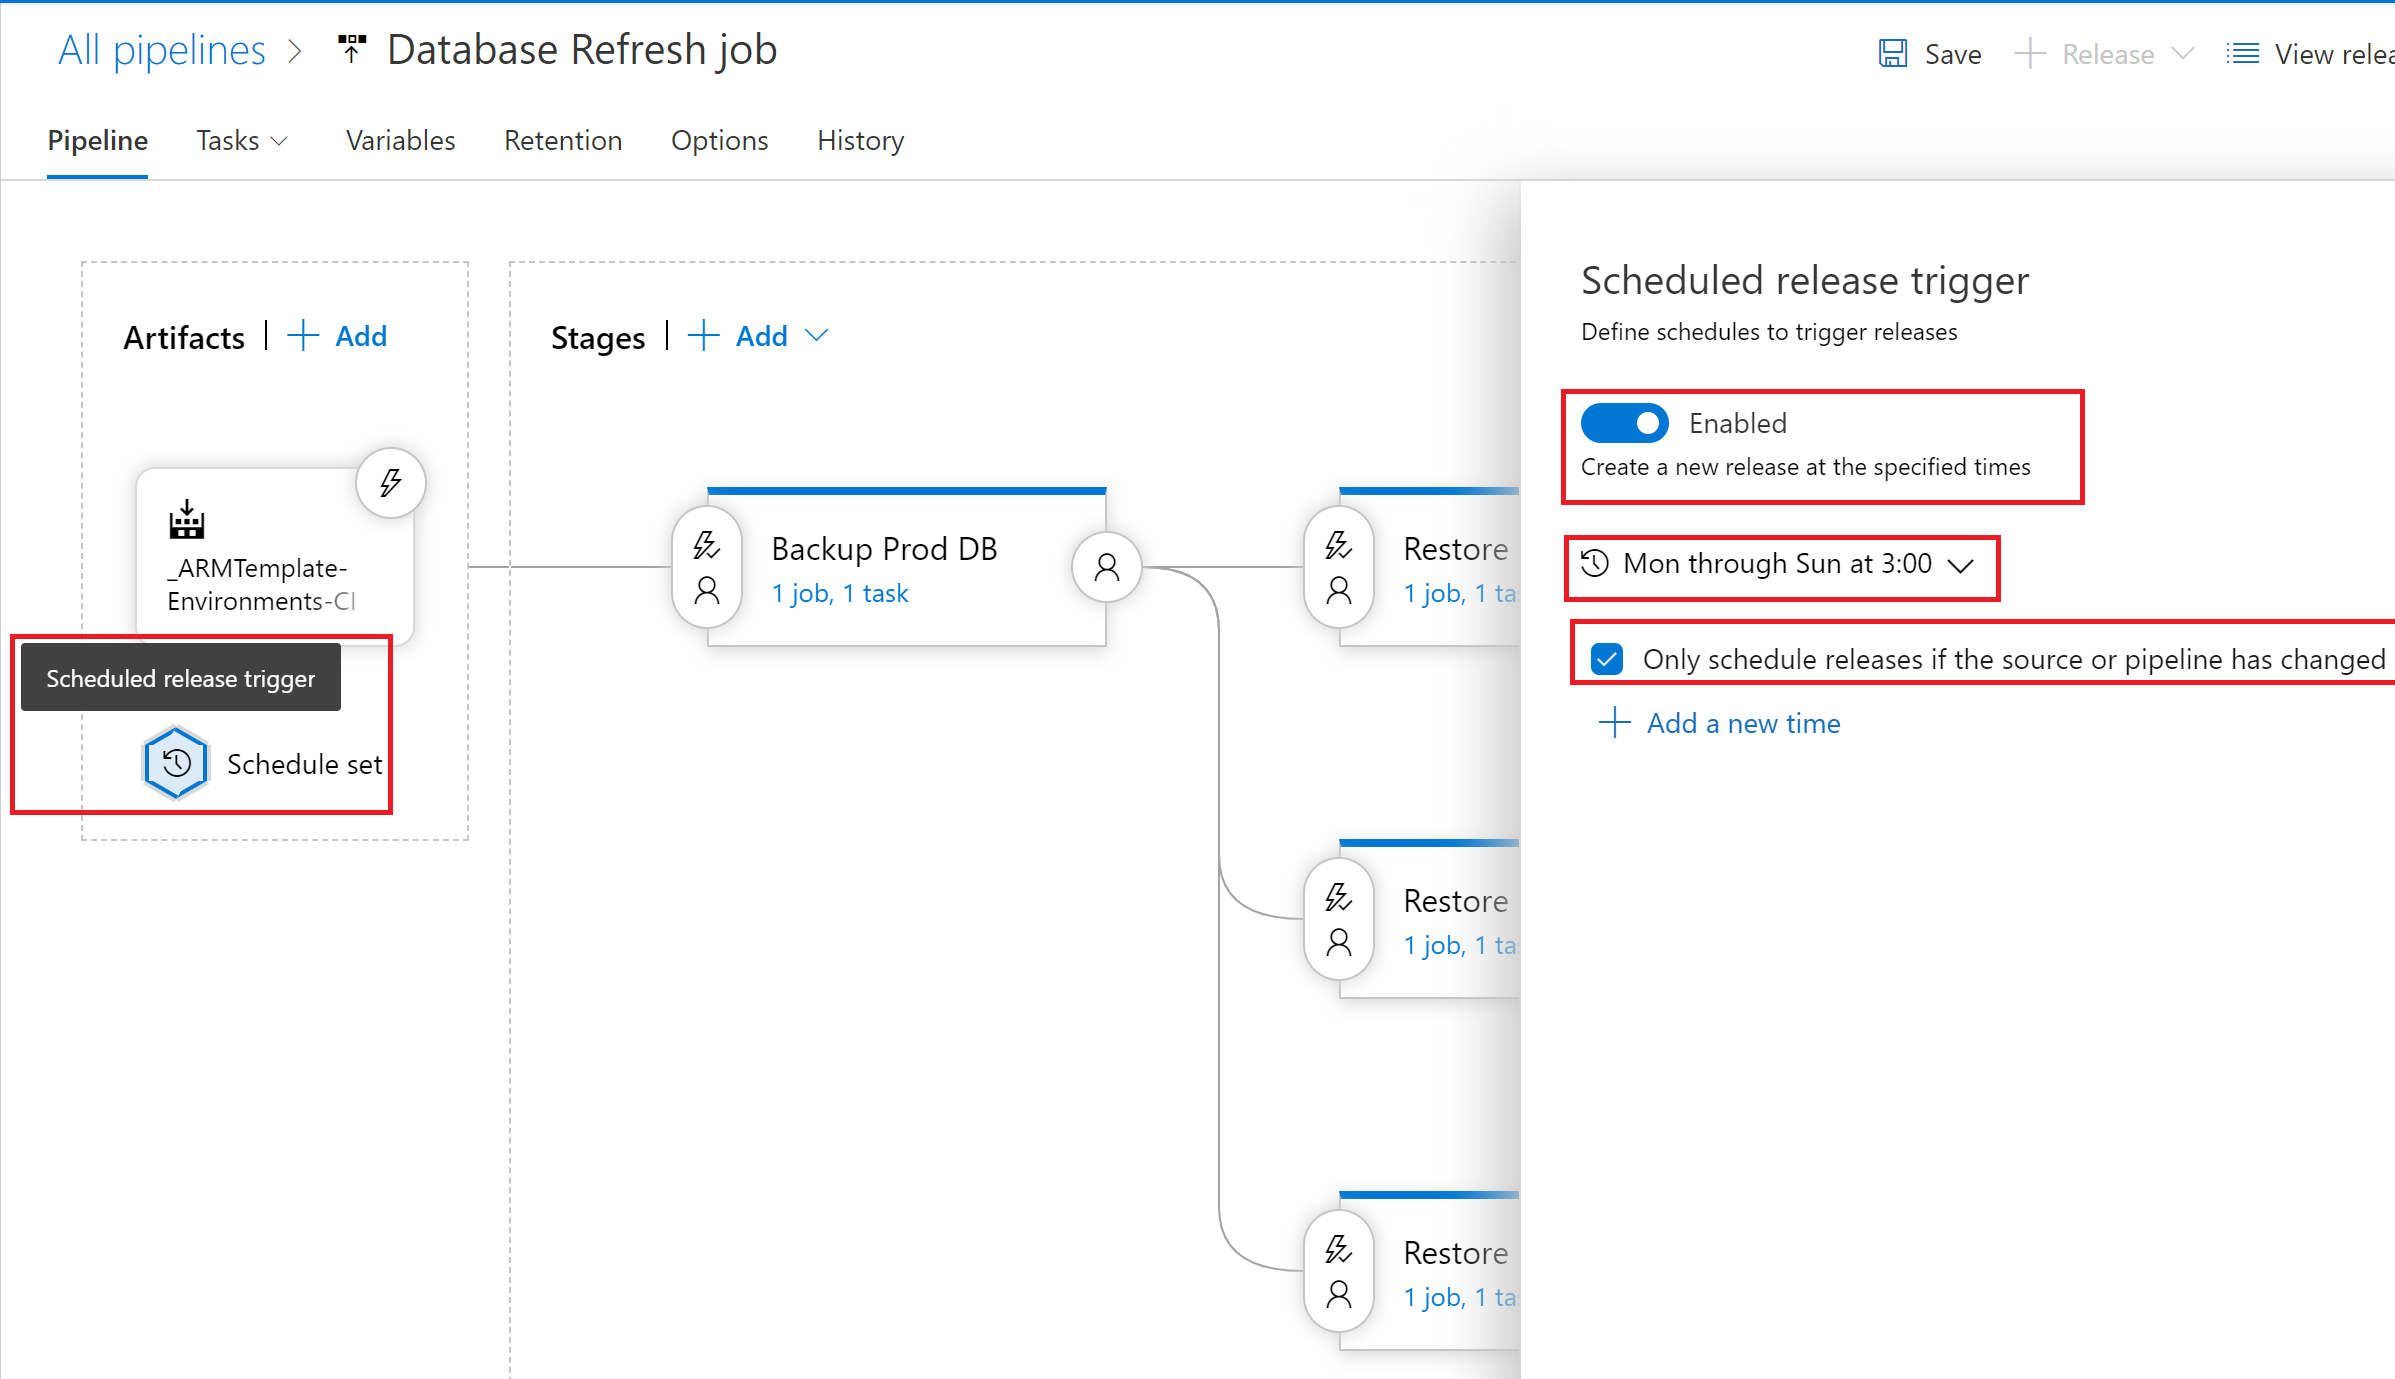Open pre-deployment conditions of the top Restore stage
The image size is (2395, 1379).
[1338, 568]
